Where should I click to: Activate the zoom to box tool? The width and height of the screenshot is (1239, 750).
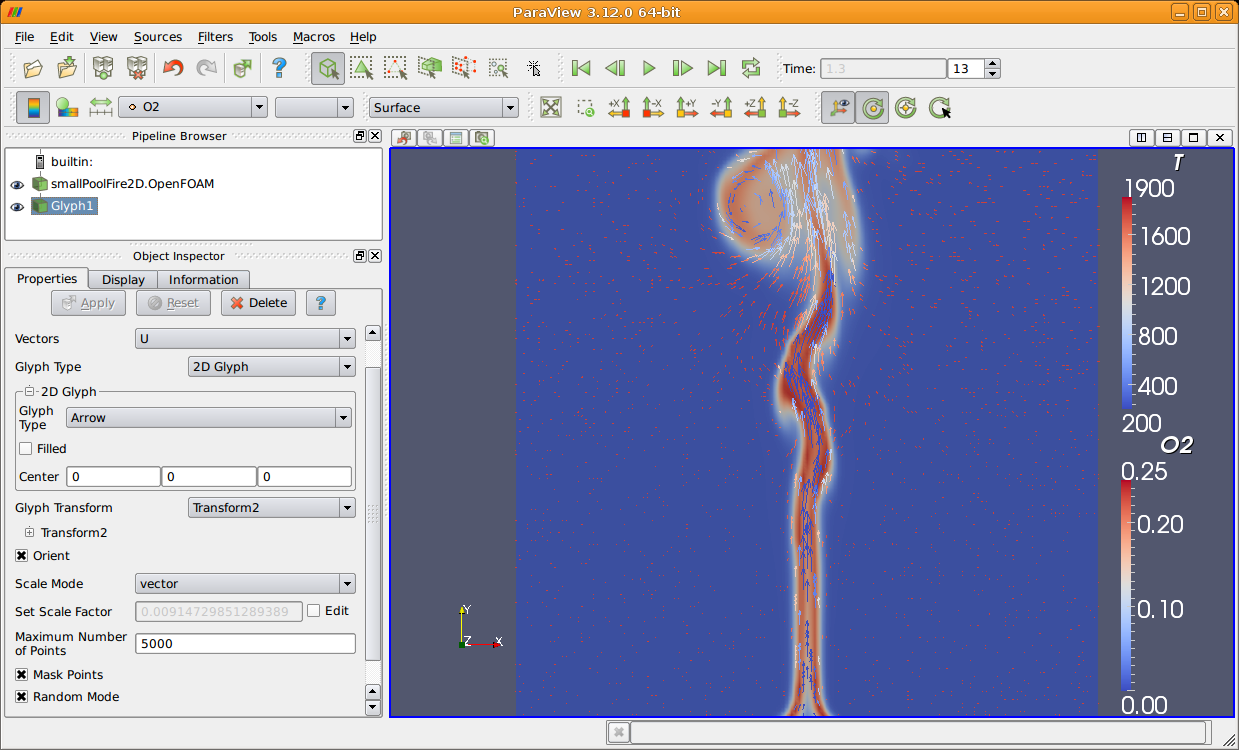(586, 107)
